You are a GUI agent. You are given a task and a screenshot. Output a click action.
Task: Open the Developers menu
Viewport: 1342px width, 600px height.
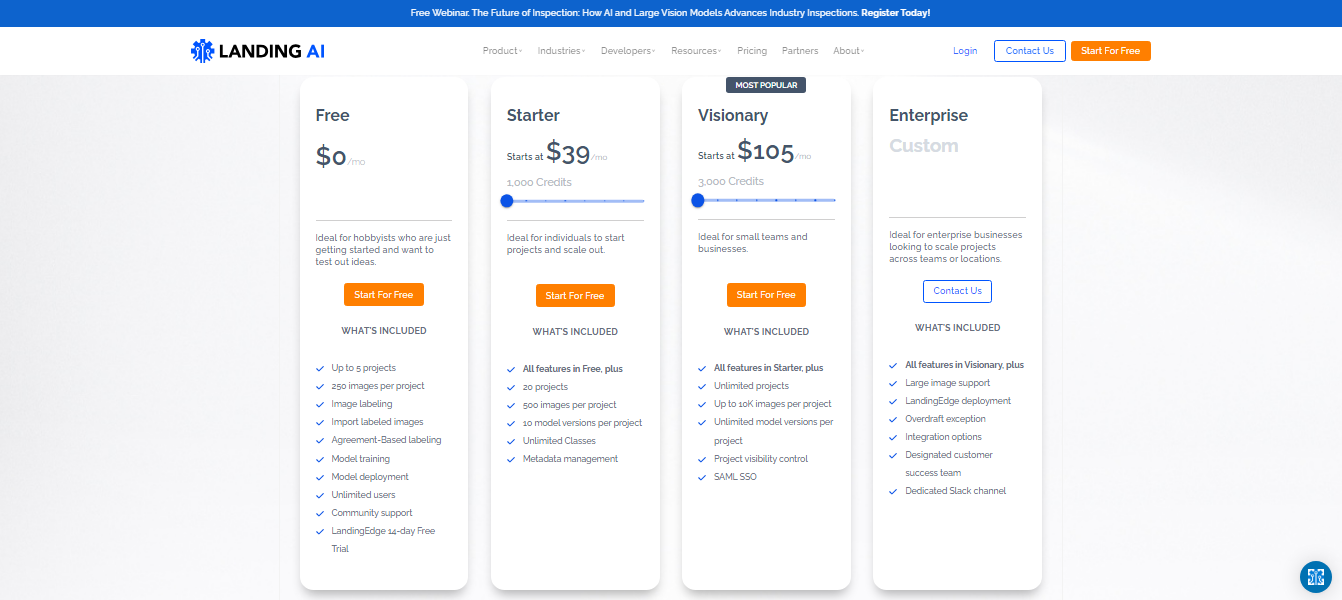pos(628,51)
